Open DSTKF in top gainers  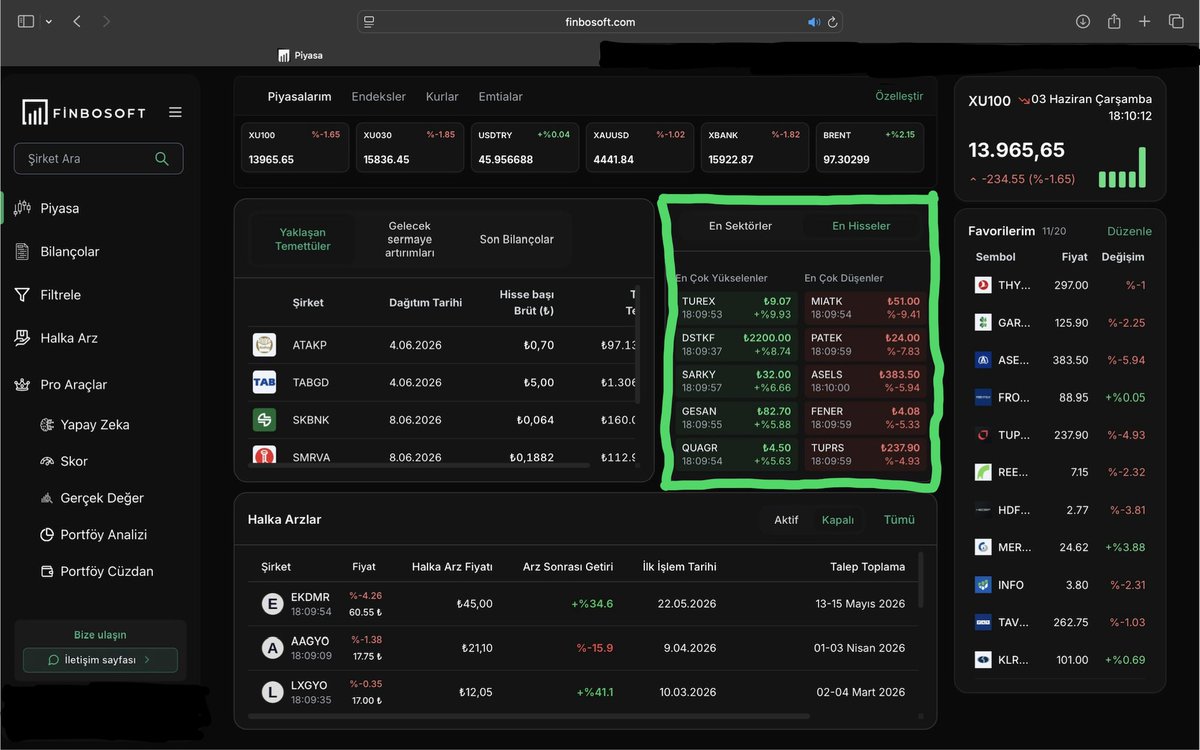737,344
